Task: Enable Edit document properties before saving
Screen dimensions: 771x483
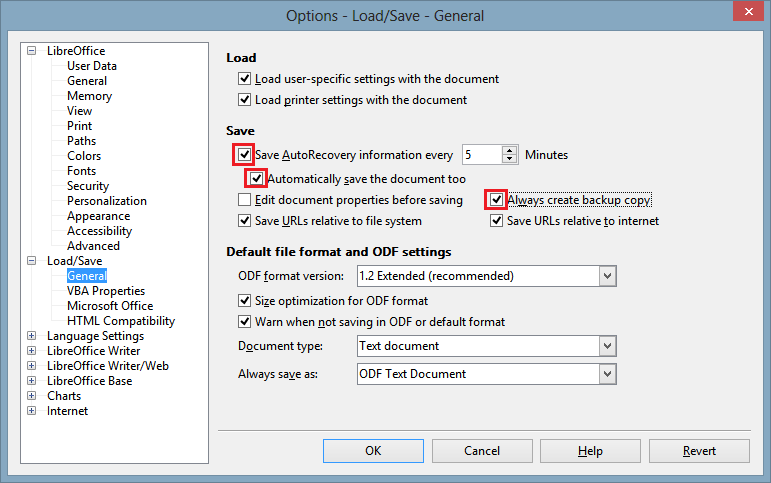Action: pyautogui.click(x=244, y=200)
